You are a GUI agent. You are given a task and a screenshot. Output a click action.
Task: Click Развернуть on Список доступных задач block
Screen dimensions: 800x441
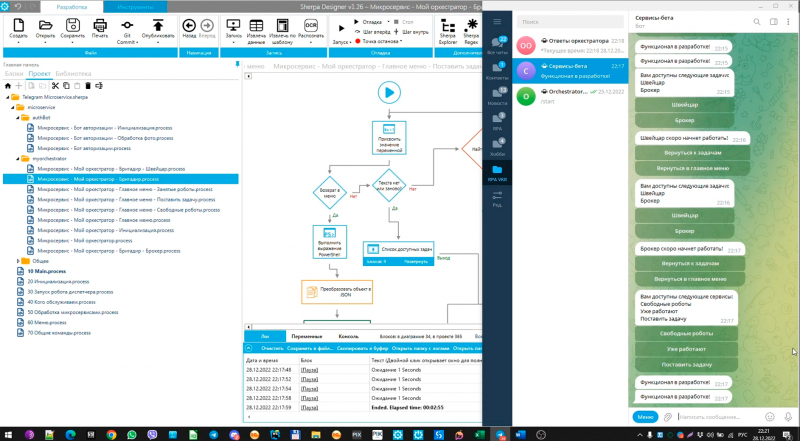(x=414, y=261)
